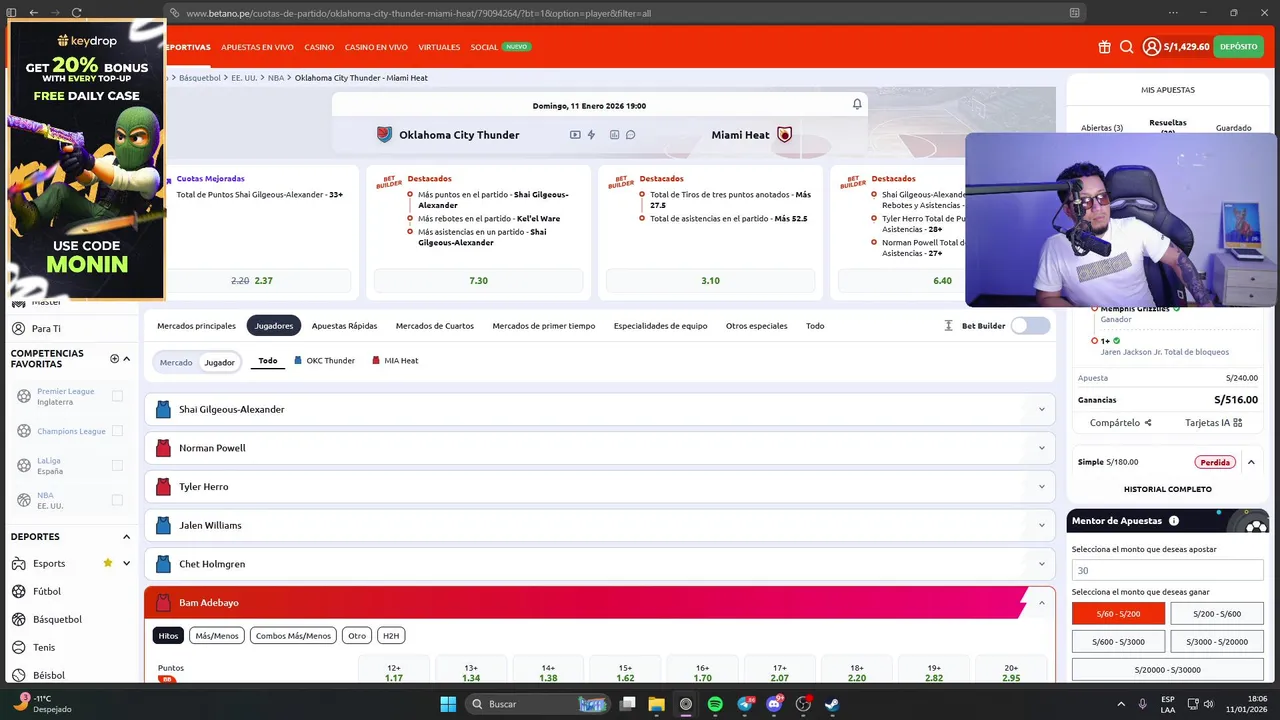The height and width of the screenshot is (720, 1280).
Task: Go to Apuestas en Vivo menu
Action: coord(257,47)
